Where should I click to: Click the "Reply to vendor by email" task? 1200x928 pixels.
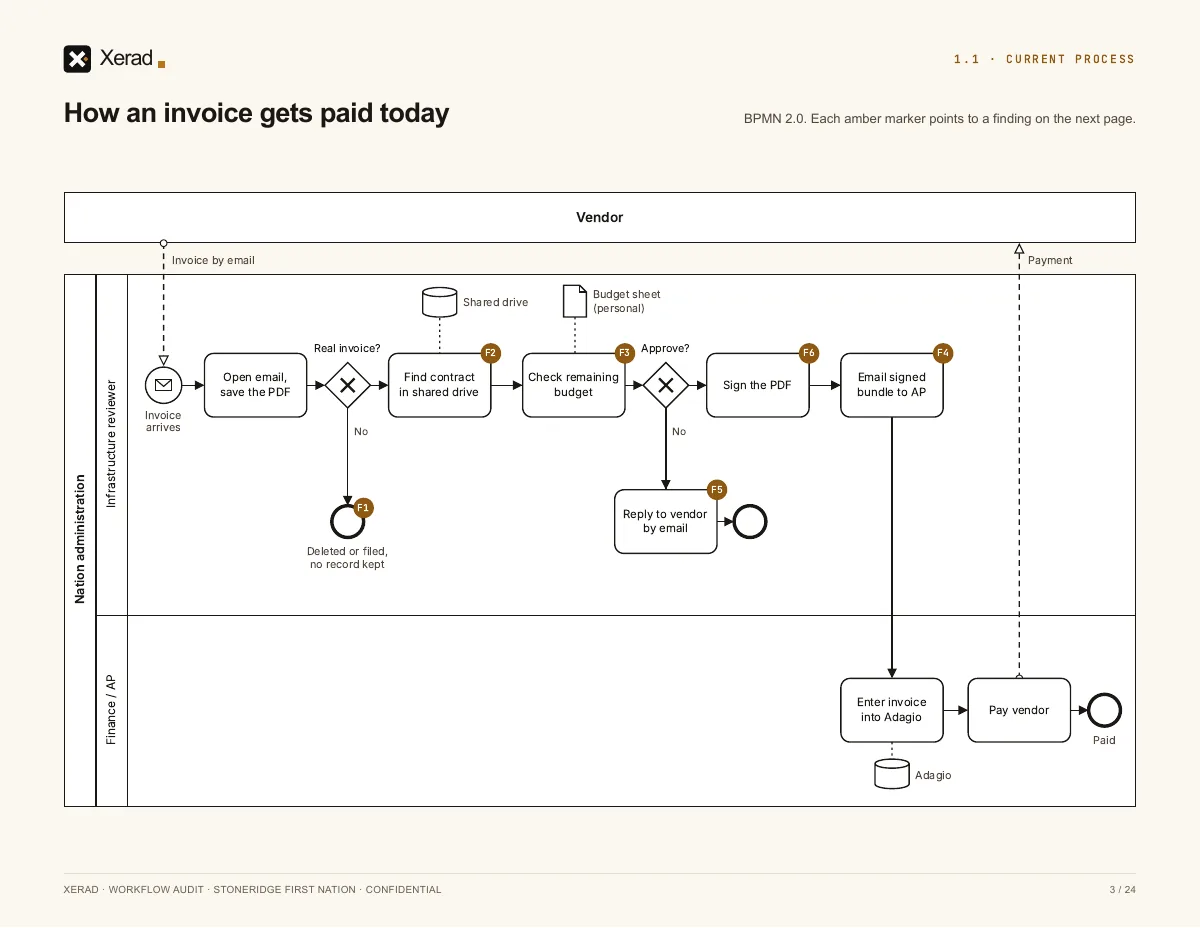click(x=665, y=521)
